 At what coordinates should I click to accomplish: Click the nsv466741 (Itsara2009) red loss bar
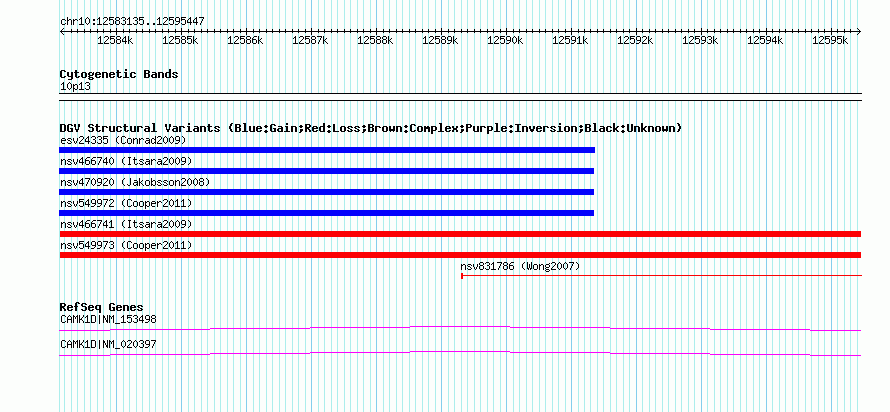pos(460,234)
